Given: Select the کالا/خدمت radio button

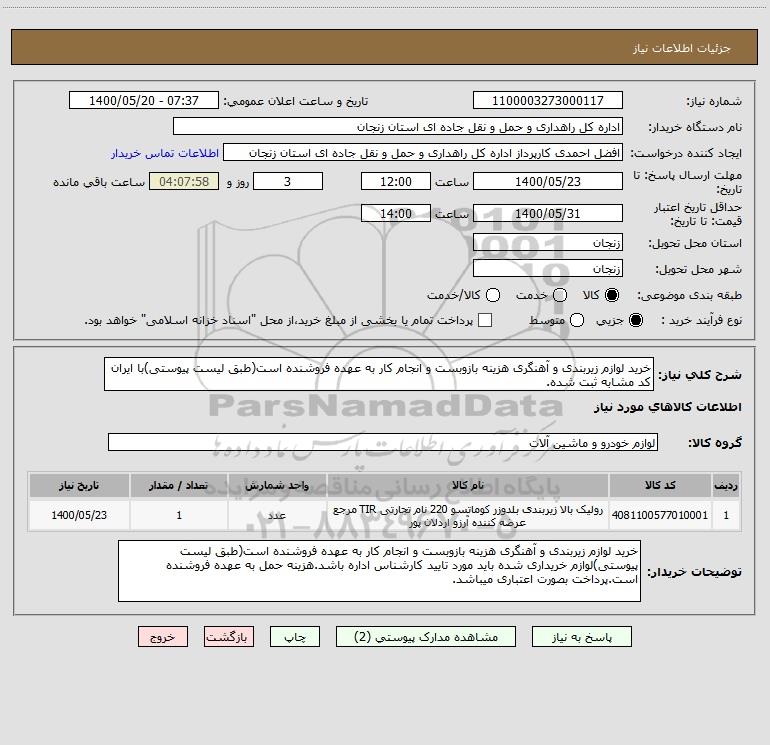Looking at the screenshot, I should [493, 295].
